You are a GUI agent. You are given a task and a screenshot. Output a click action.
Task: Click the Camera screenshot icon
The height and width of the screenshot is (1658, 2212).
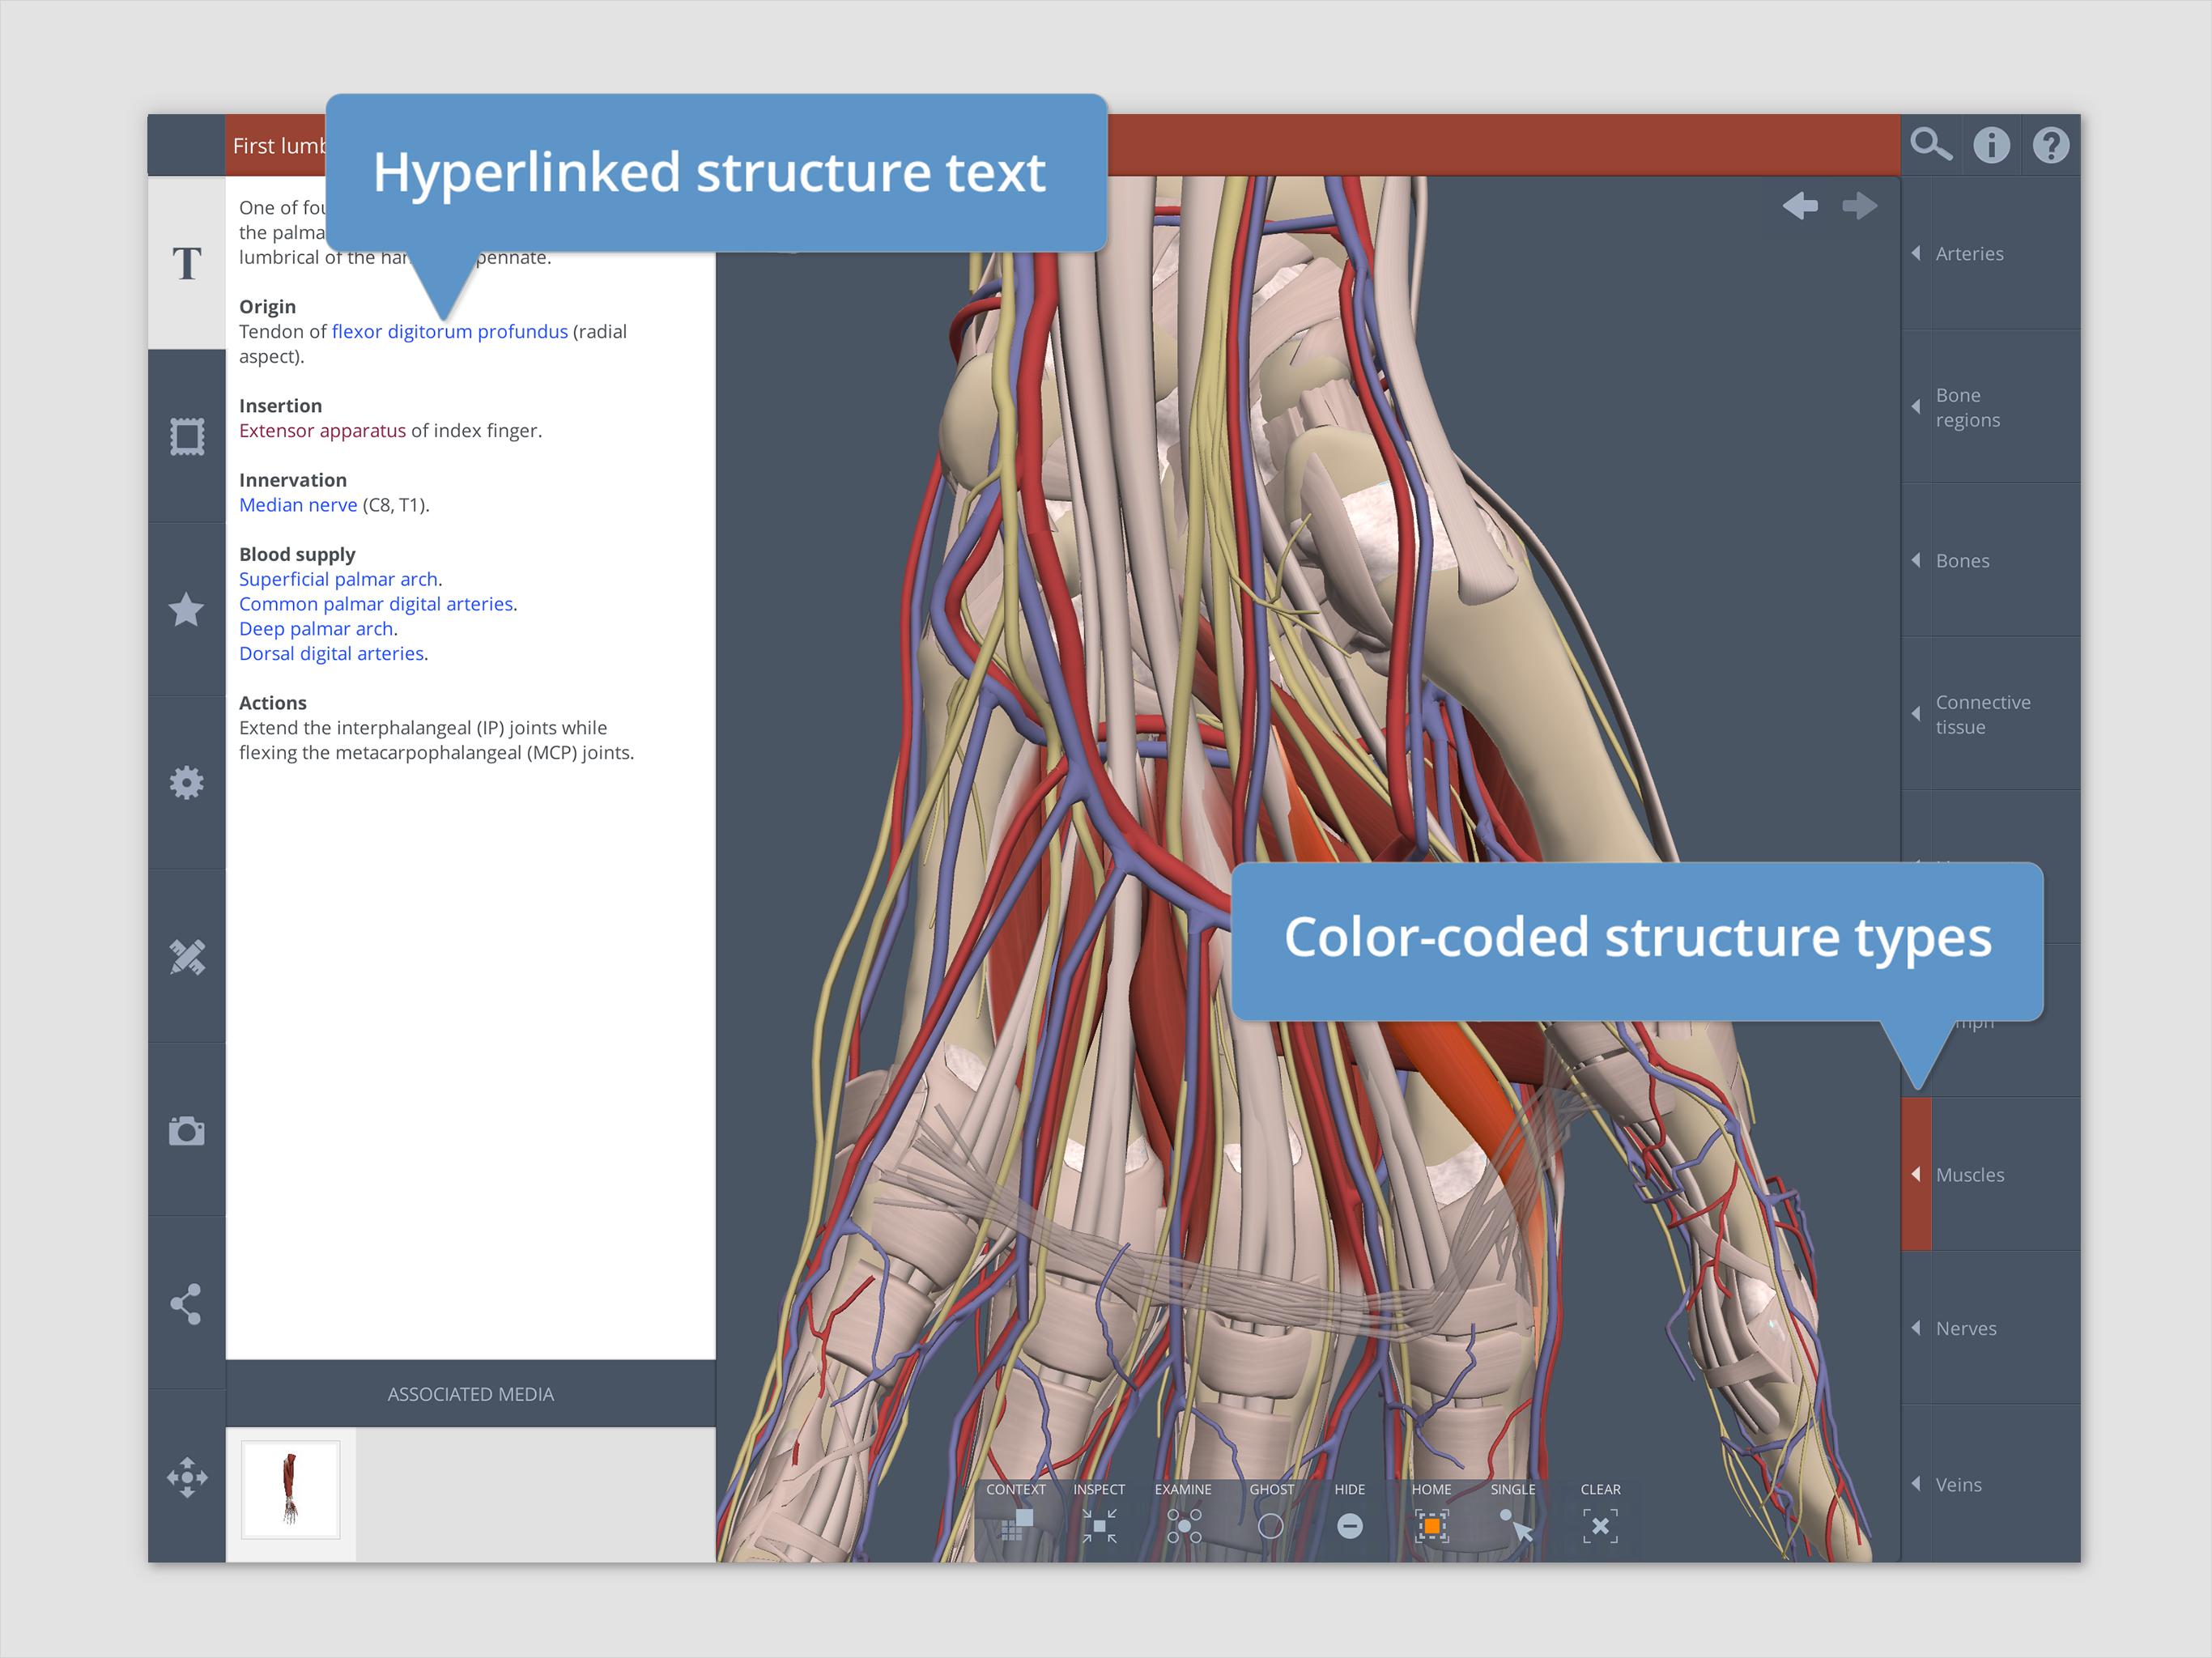pyautogui.click(x=187, y=1130)
